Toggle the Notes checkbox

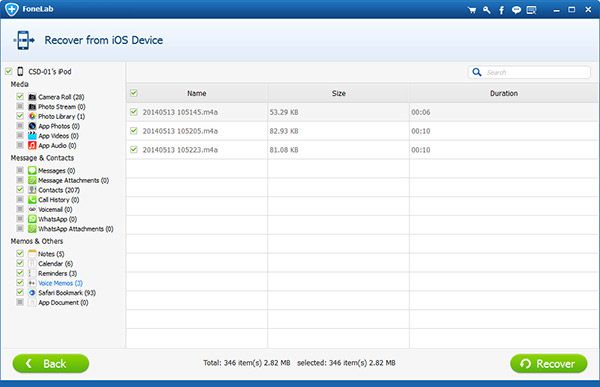pyautogui.click(x=20, y=253)
